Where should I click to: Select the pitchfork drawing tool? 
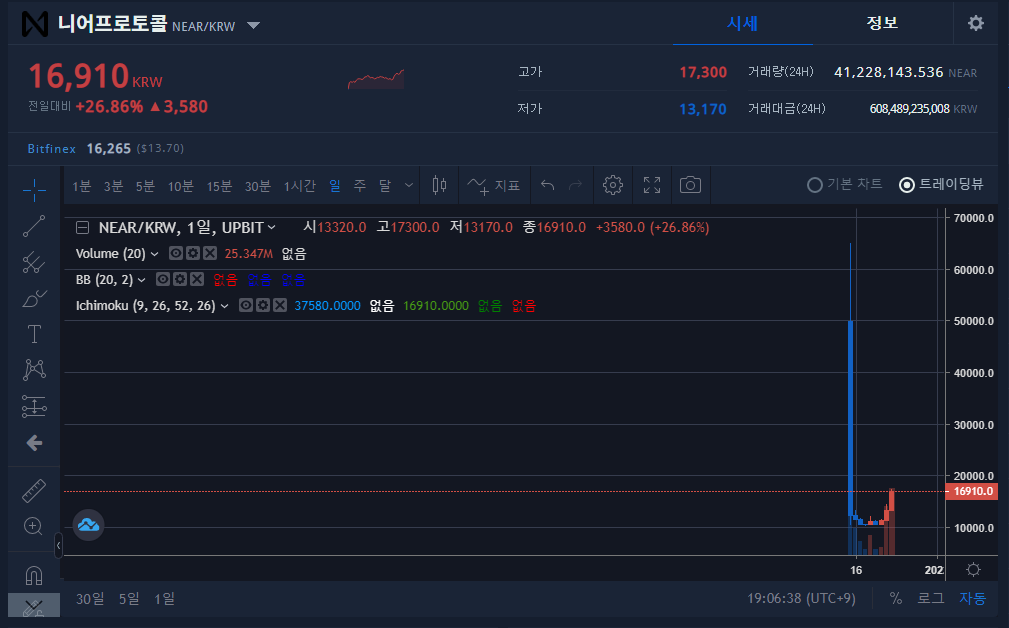34,262
